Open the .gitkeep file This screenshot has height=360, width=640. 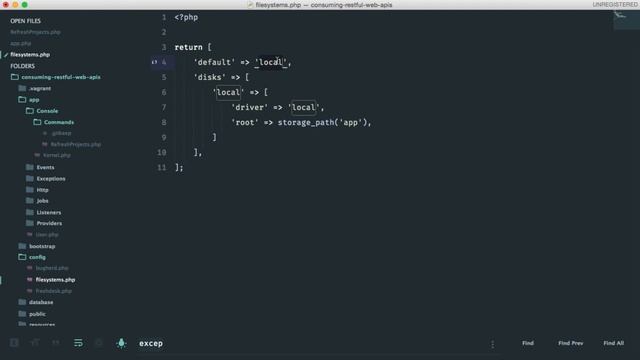[x=61, y=133]
